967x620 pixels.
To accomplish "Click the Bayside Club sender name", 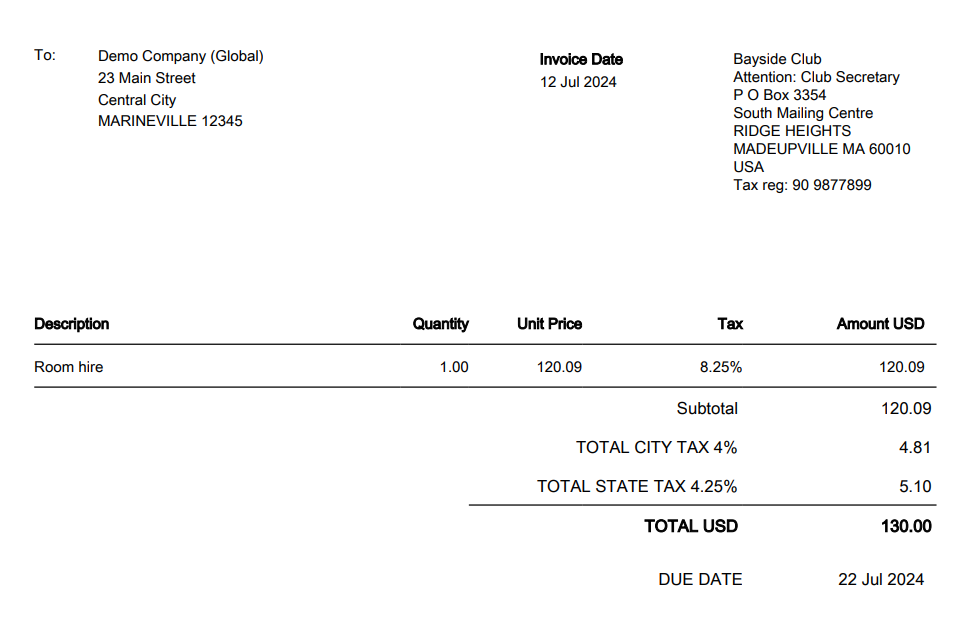I will pos(777,59).
